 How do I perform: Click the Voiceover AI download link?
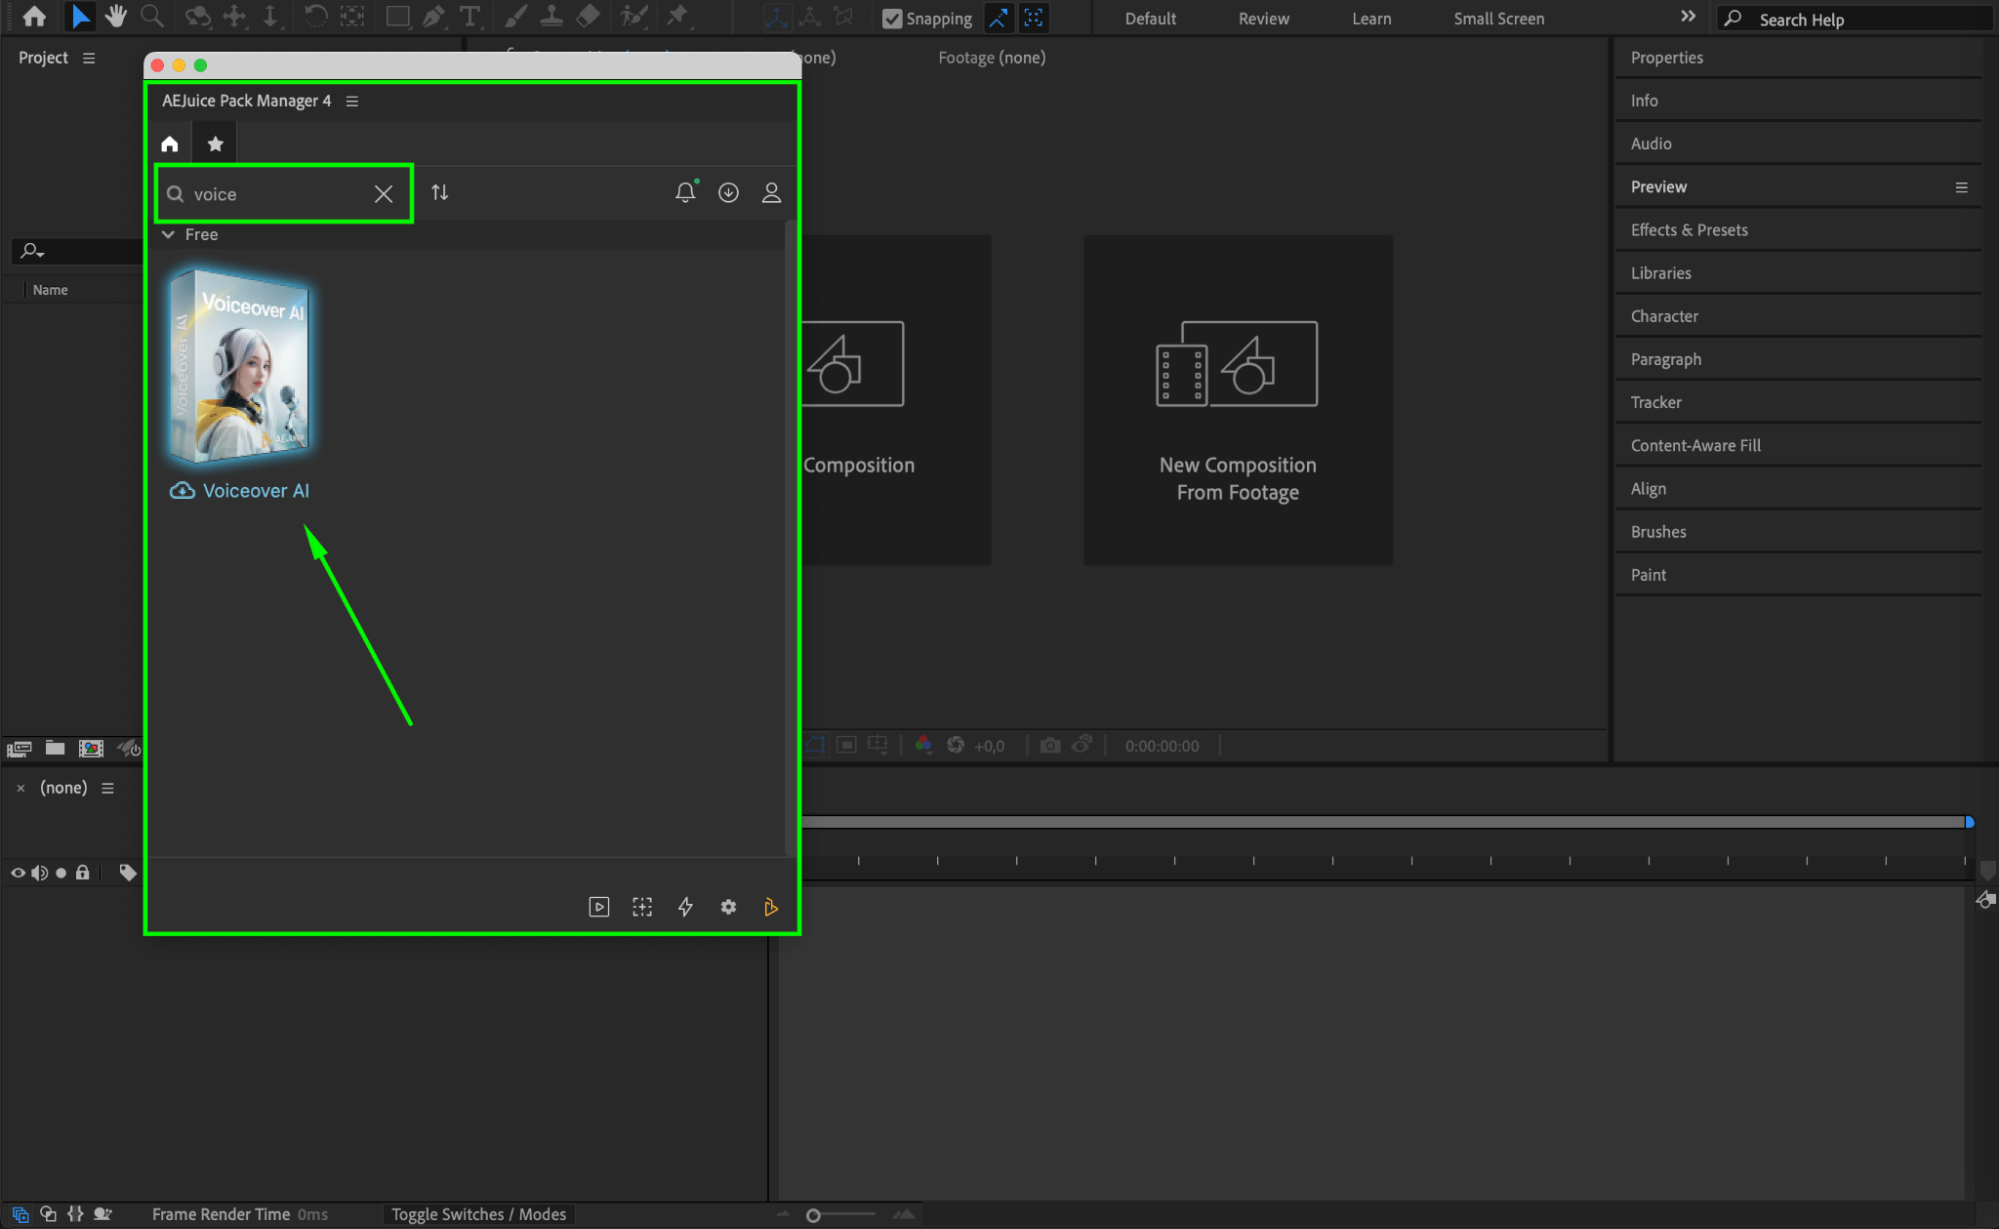click(239, 491)
